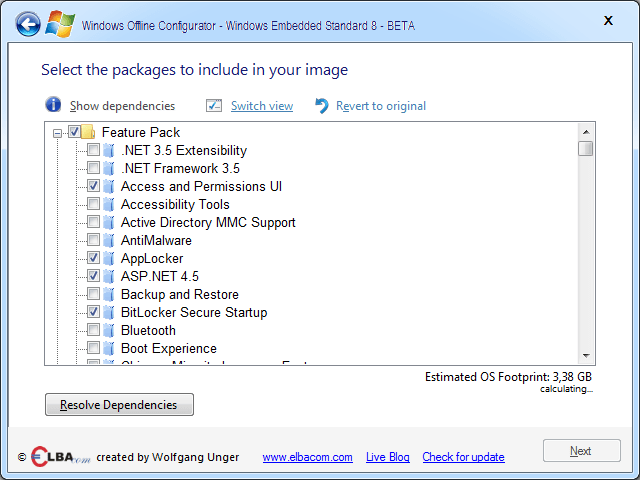This screenshot has width=640, height=480.
Task: Click package icon of Active Directory MMC Support
Action: tap(109, 222)
